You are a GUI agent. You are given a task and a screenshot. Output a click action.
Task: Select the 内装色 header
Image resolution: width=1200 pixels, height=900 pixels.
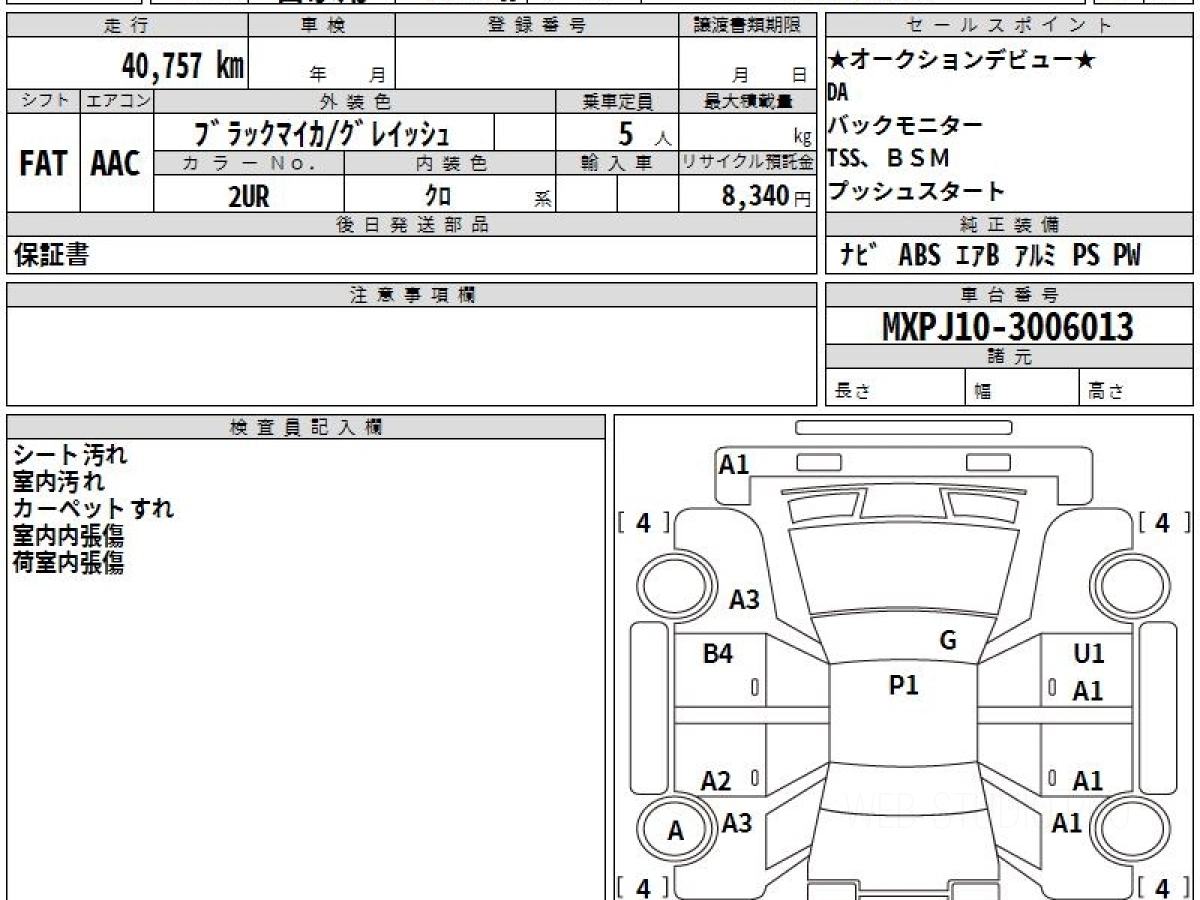click(450, 163)
